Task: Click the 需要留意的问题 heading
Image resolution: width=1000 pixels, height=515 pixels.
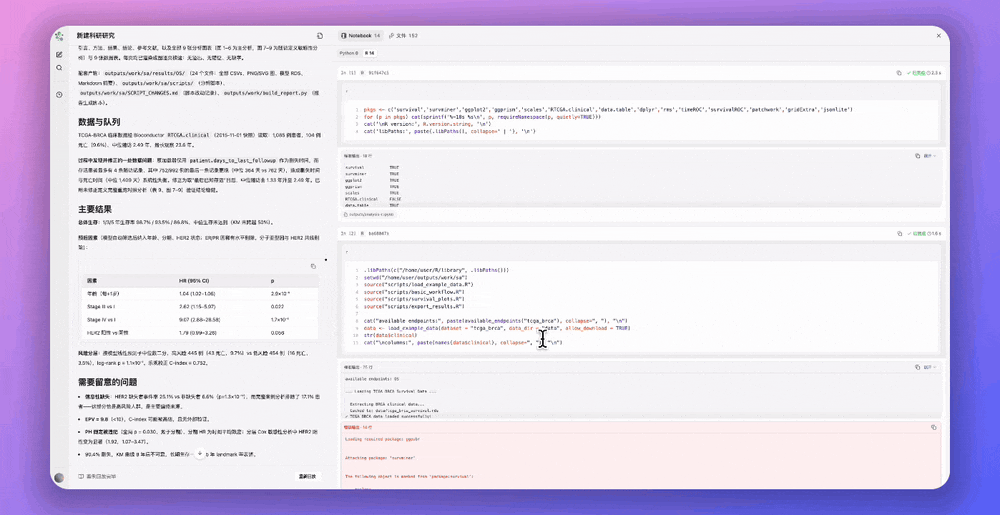Action: point(108,382)
